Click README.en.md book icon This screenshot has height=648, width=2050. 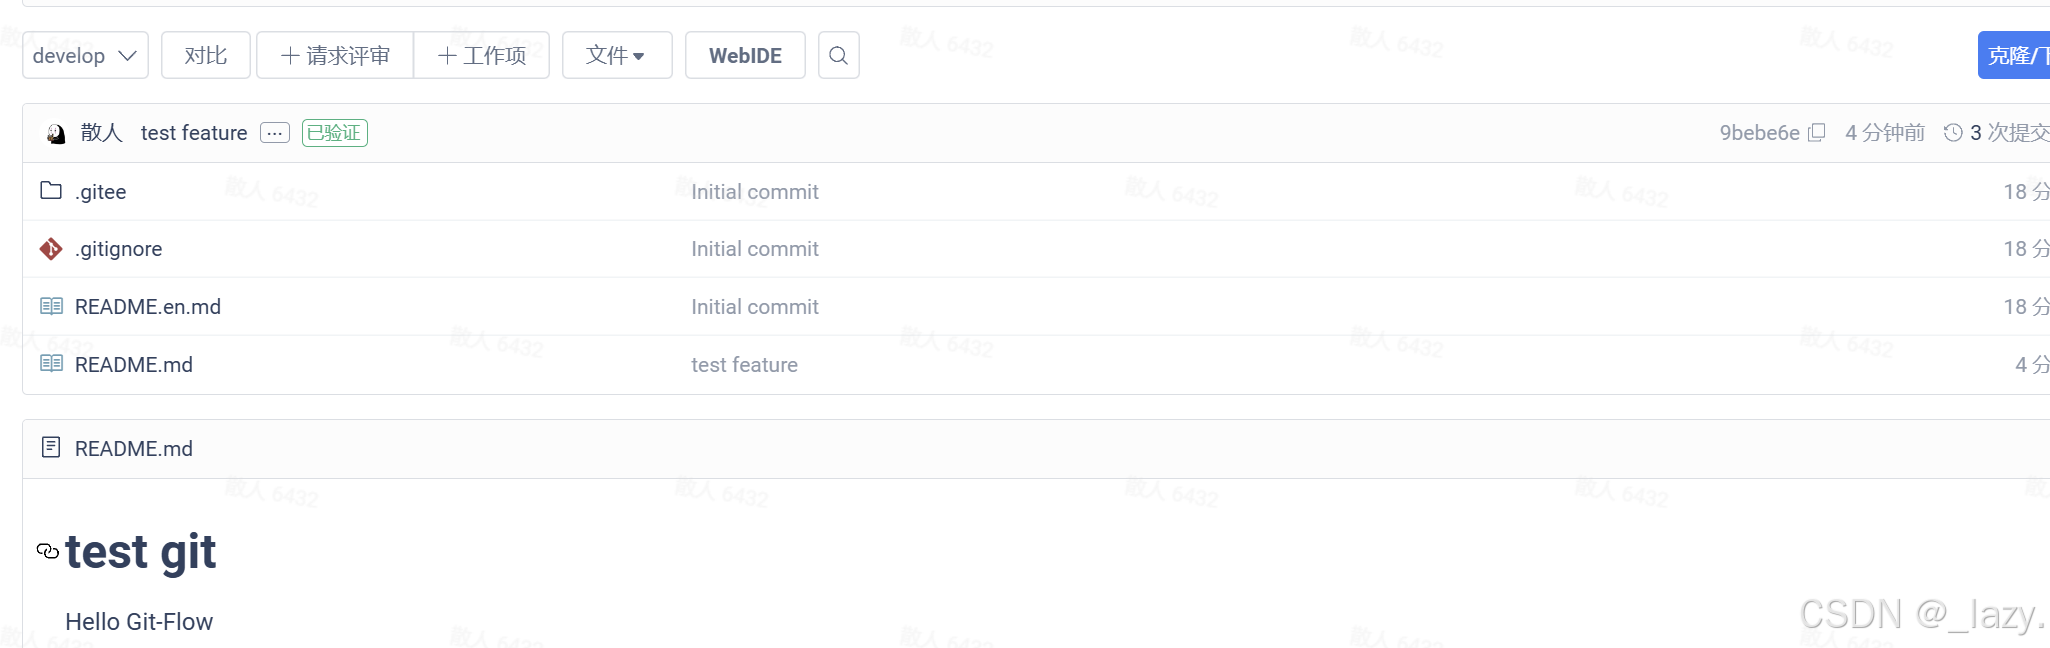pos(51,306)
